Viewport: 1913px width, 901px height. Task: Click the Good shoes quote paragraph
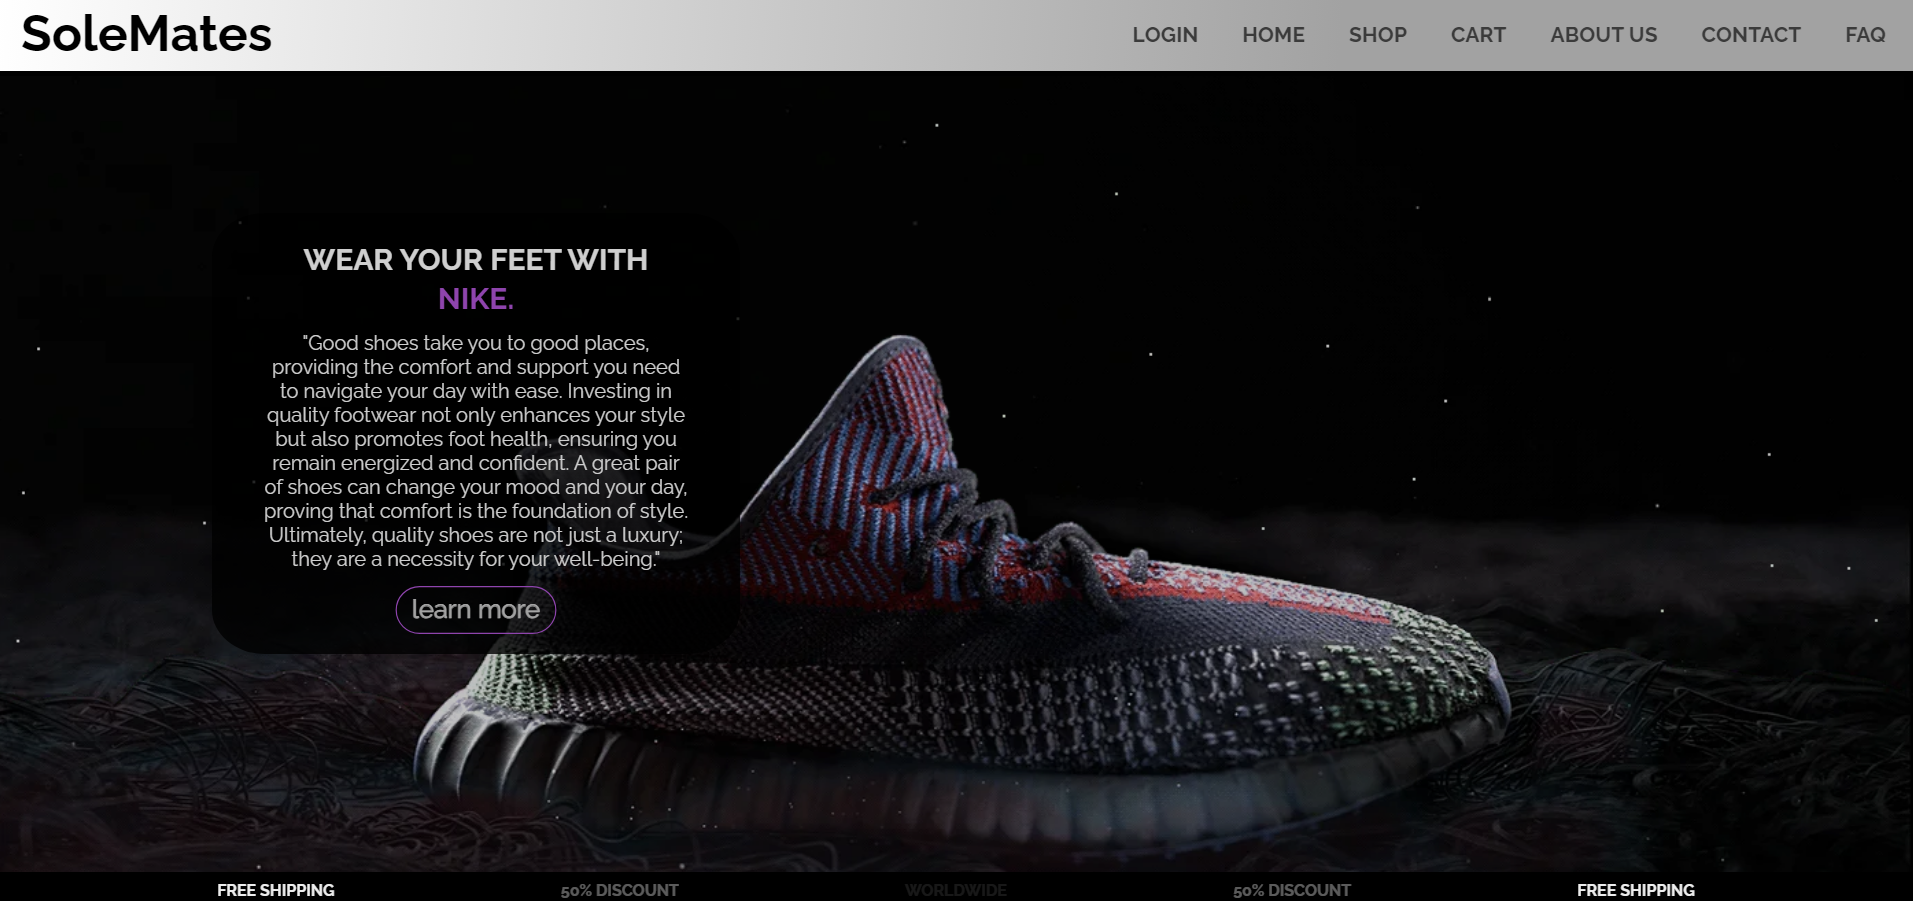coord(476,451)
